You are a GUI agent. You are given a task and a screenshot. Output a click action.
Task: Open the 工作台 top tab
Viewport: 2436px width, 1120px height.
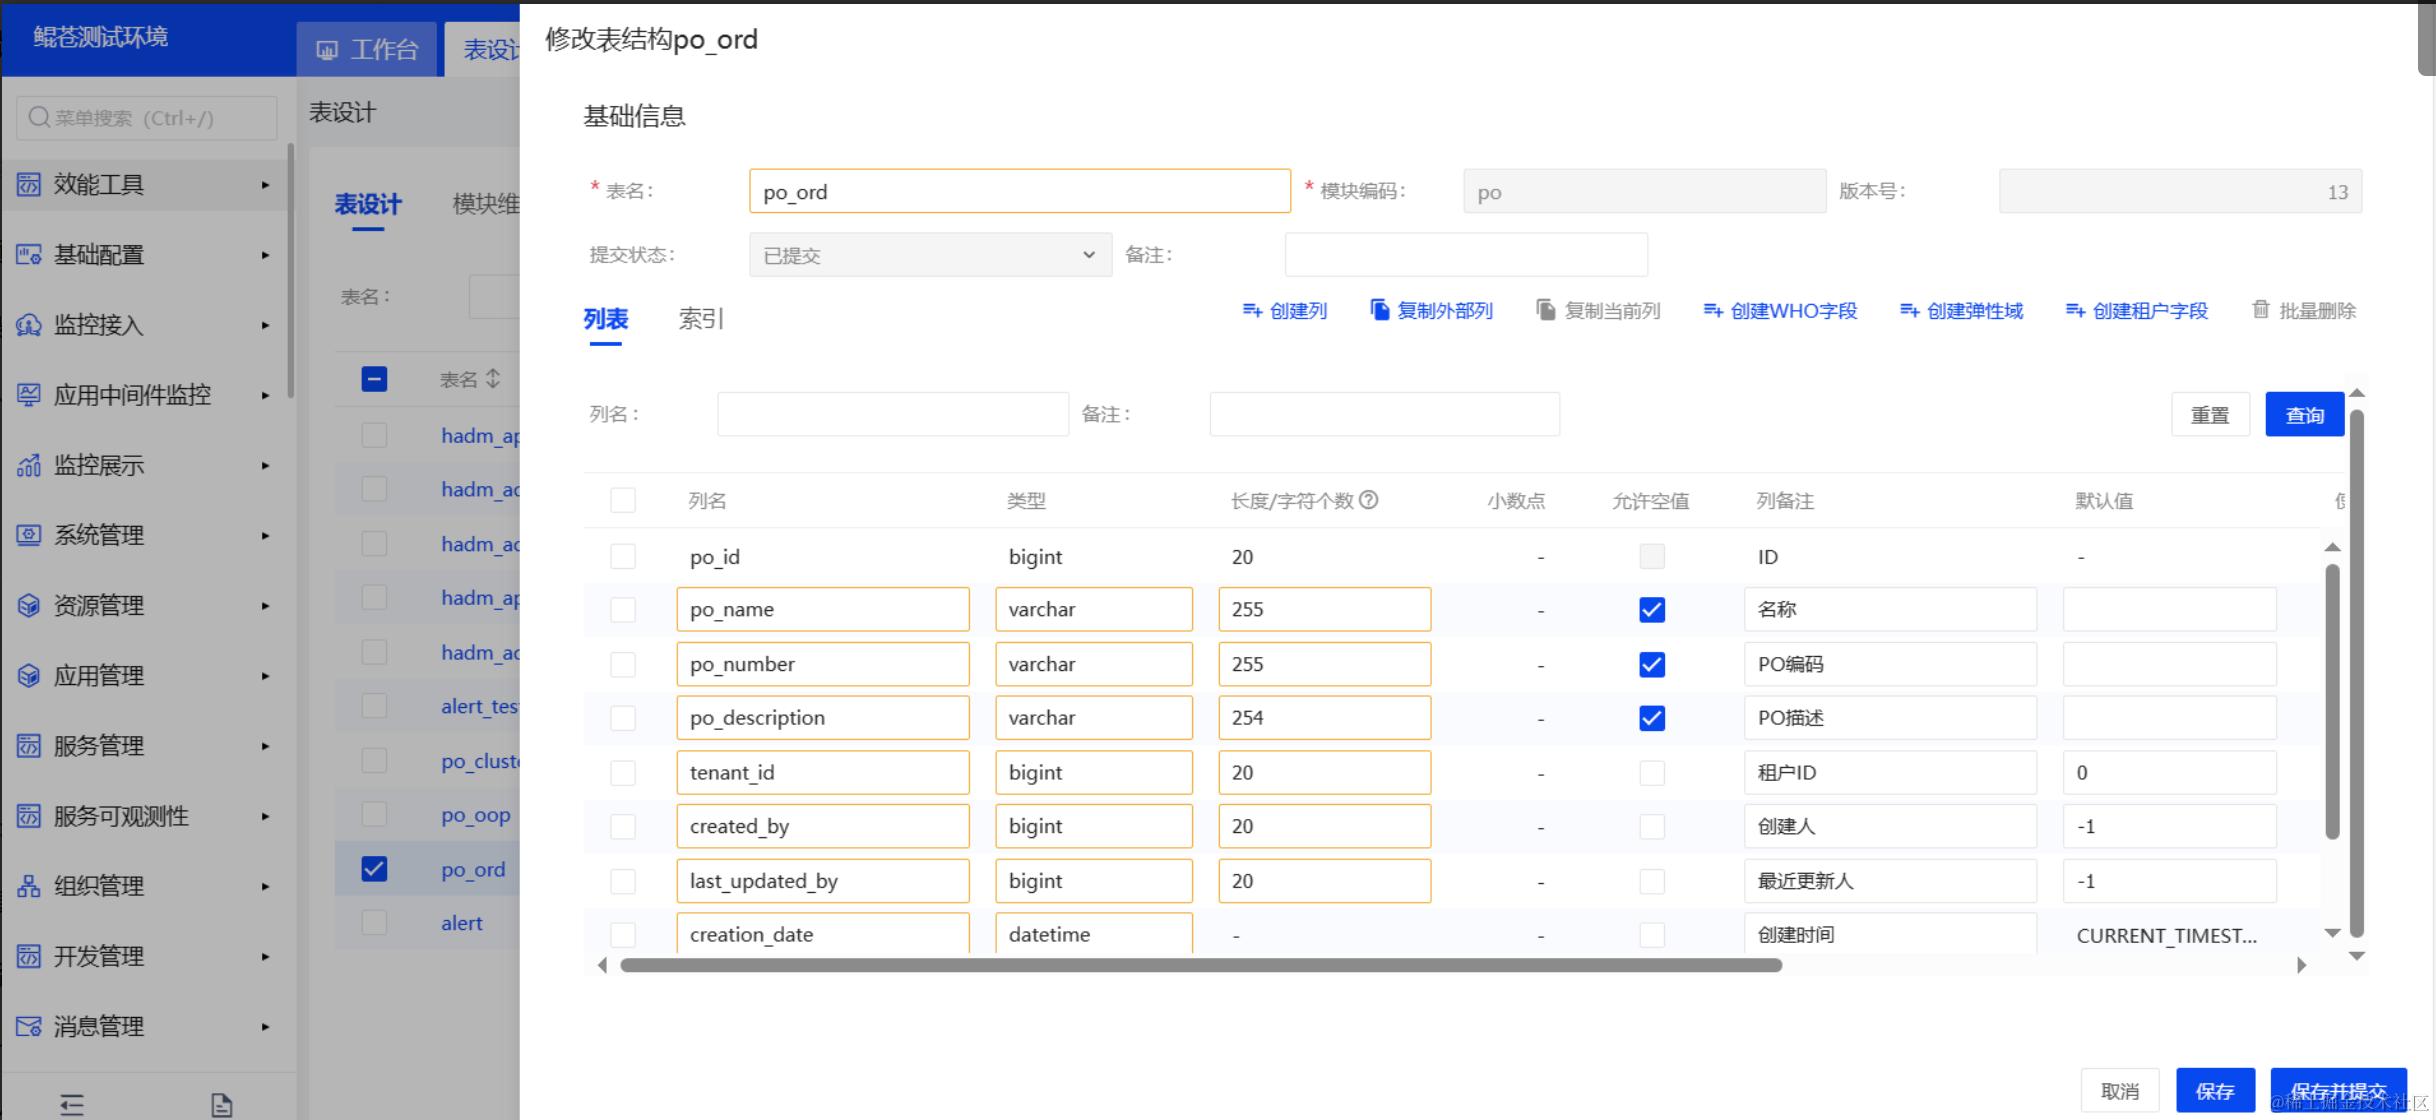[x=367, y=50]
